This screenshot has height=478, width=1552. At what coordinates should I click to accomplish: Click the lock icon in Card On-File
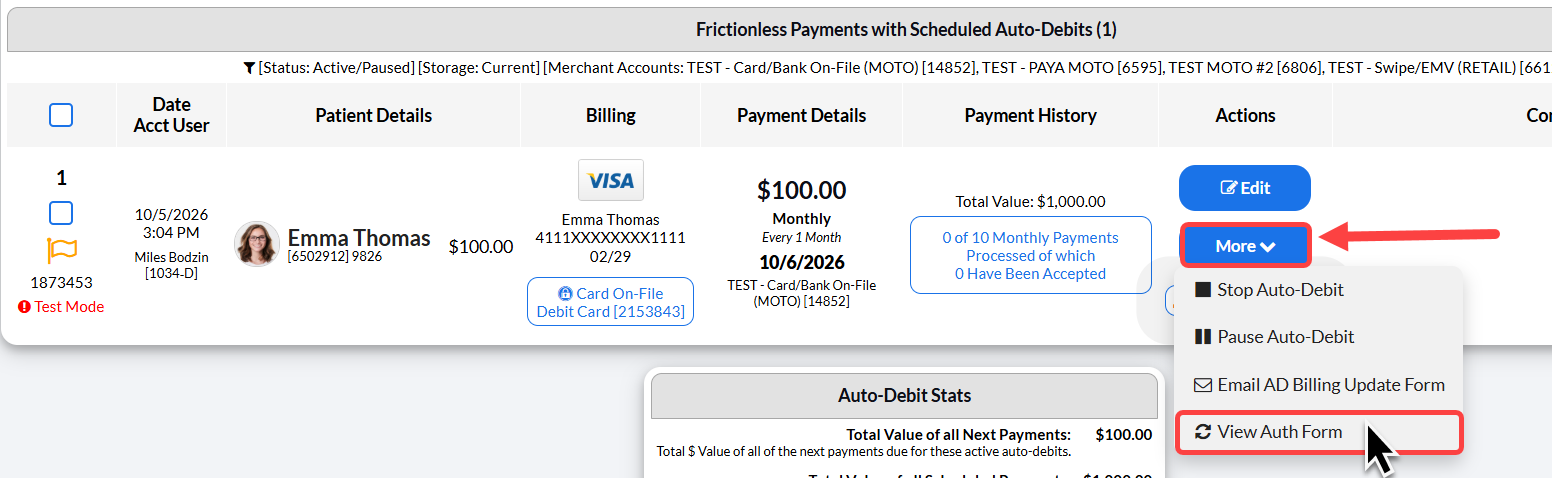[566, 294]
